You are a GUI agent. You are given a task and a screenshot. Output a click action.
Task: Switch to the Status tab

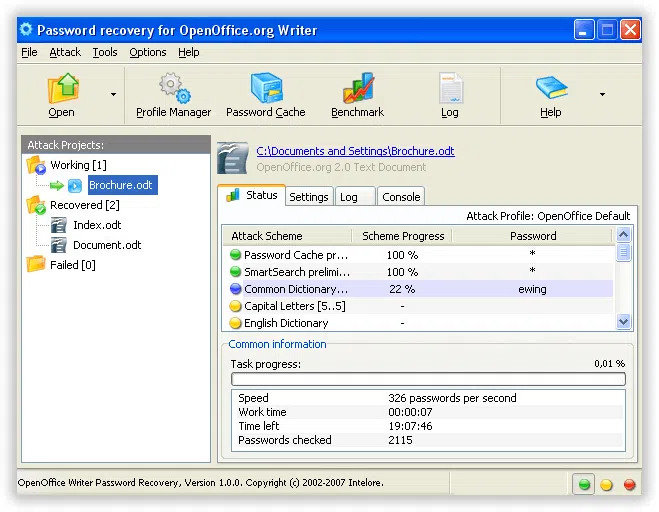252,195
